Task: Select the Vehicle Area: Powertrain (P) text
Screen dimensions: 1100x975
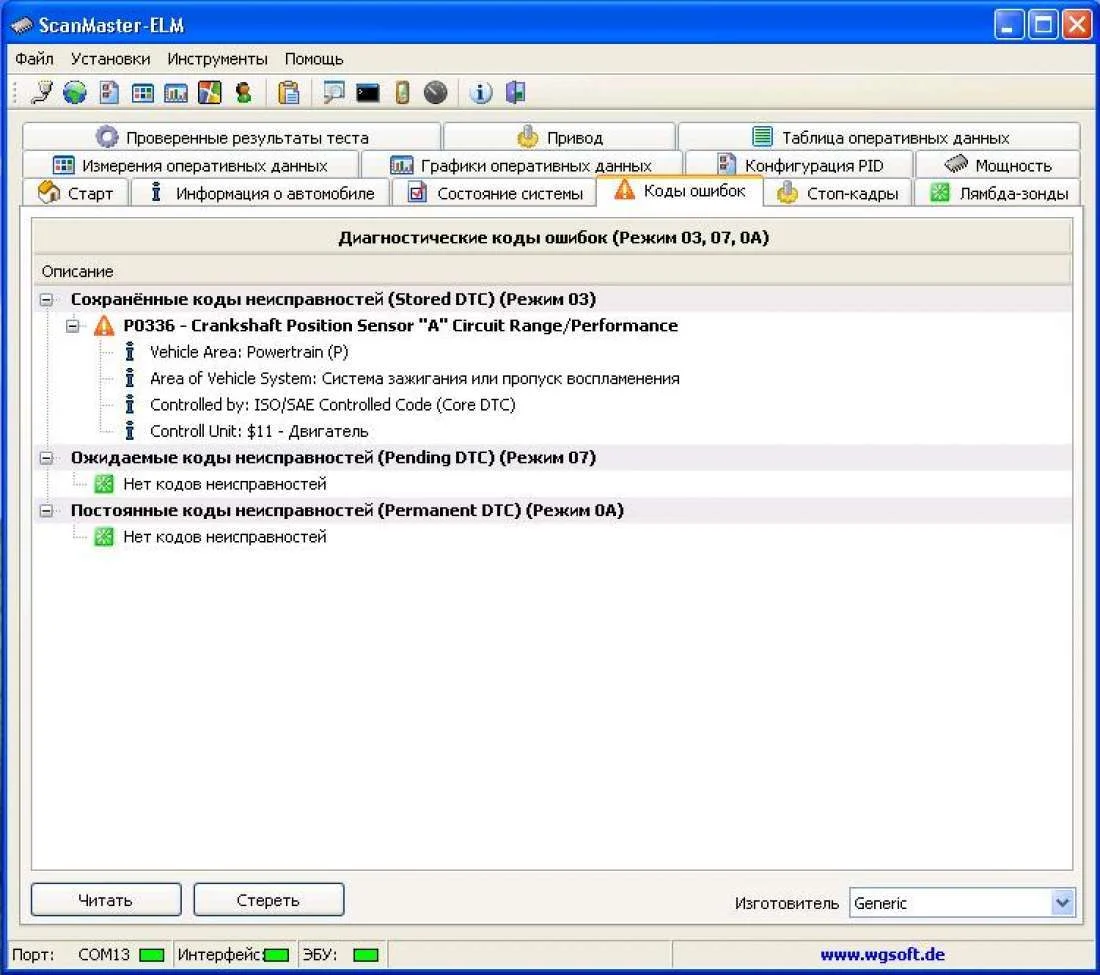Action: coord(249,351)
